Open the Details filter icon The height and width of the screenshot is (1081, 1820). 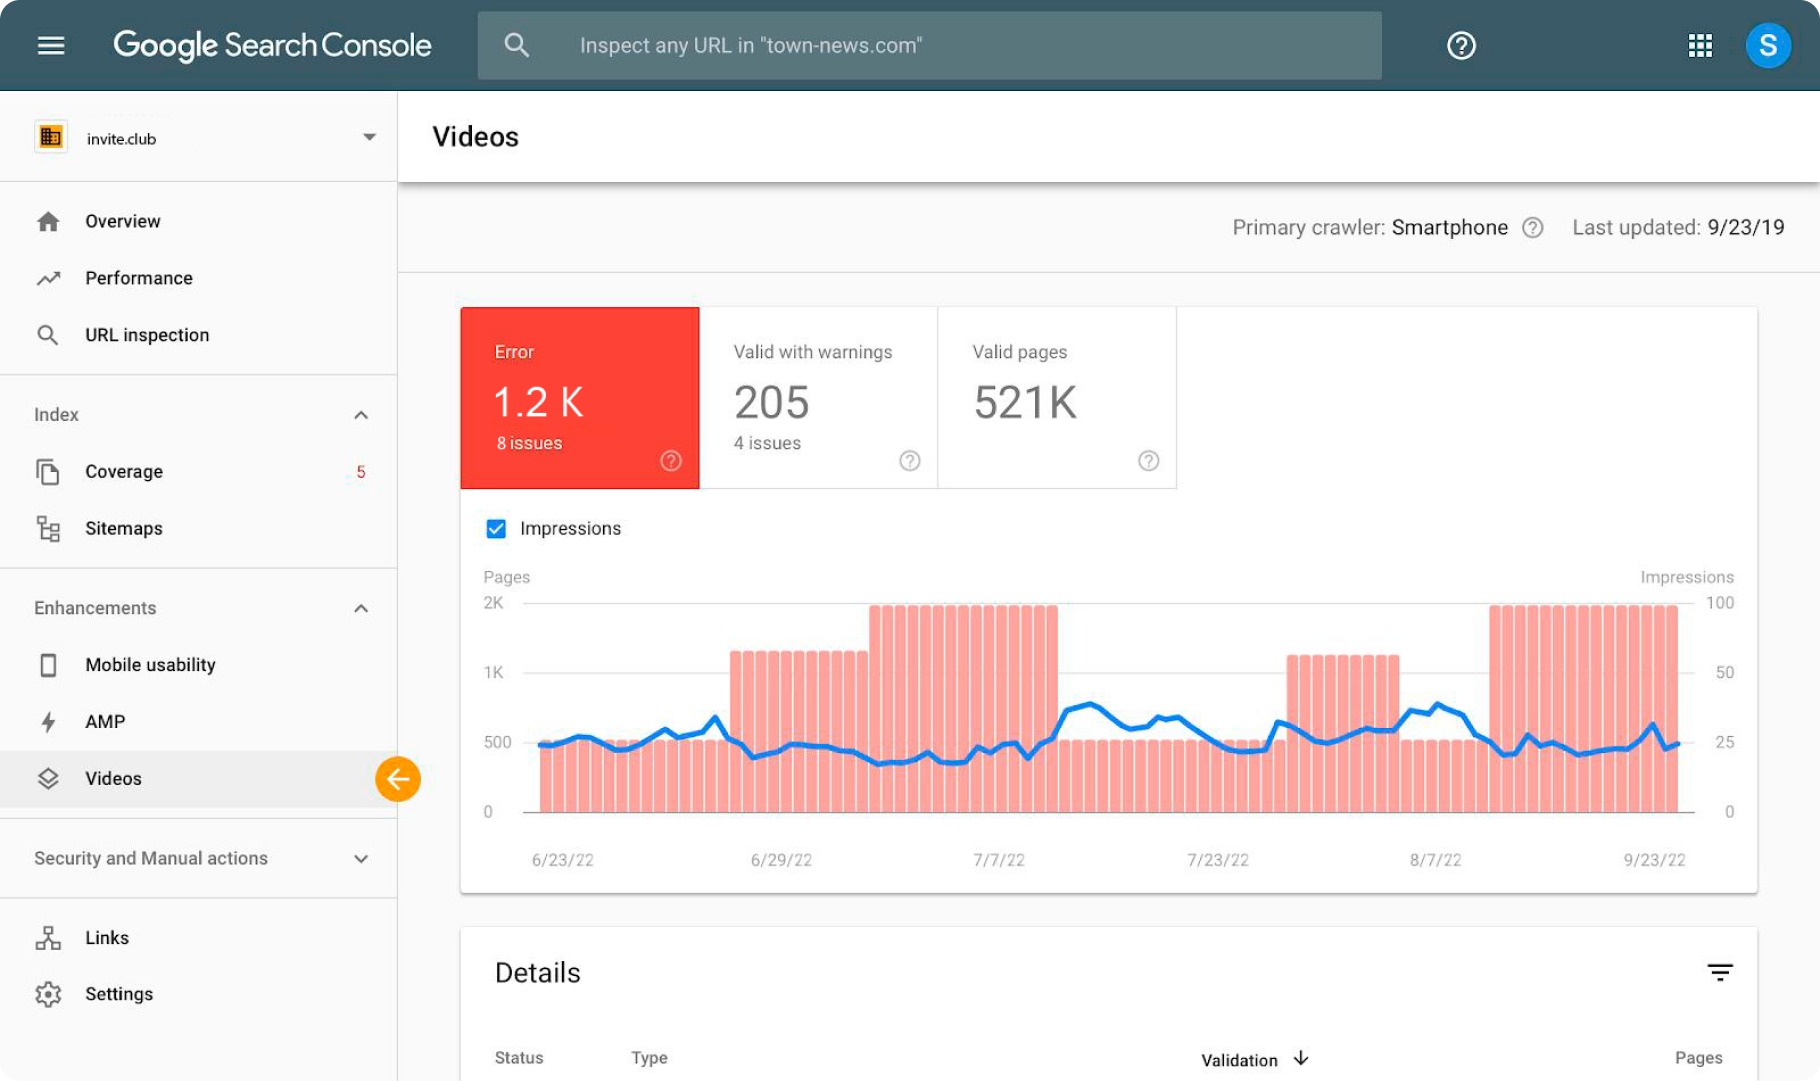tap(1719, 973)
